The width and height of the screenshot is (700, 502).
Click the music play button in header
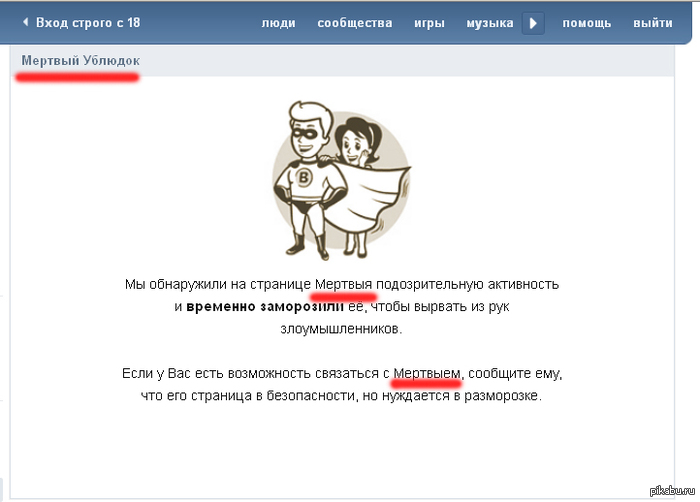[533, 23]
